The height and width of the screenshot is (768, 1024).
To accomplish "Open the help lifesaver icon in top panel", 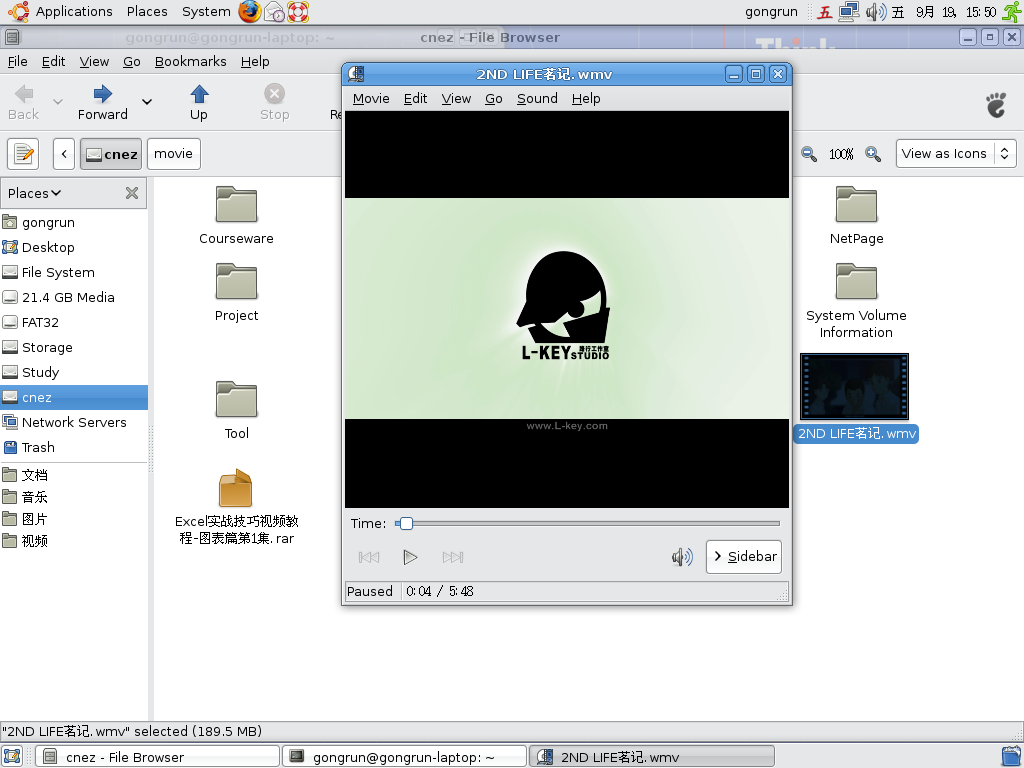I will 298,12.
